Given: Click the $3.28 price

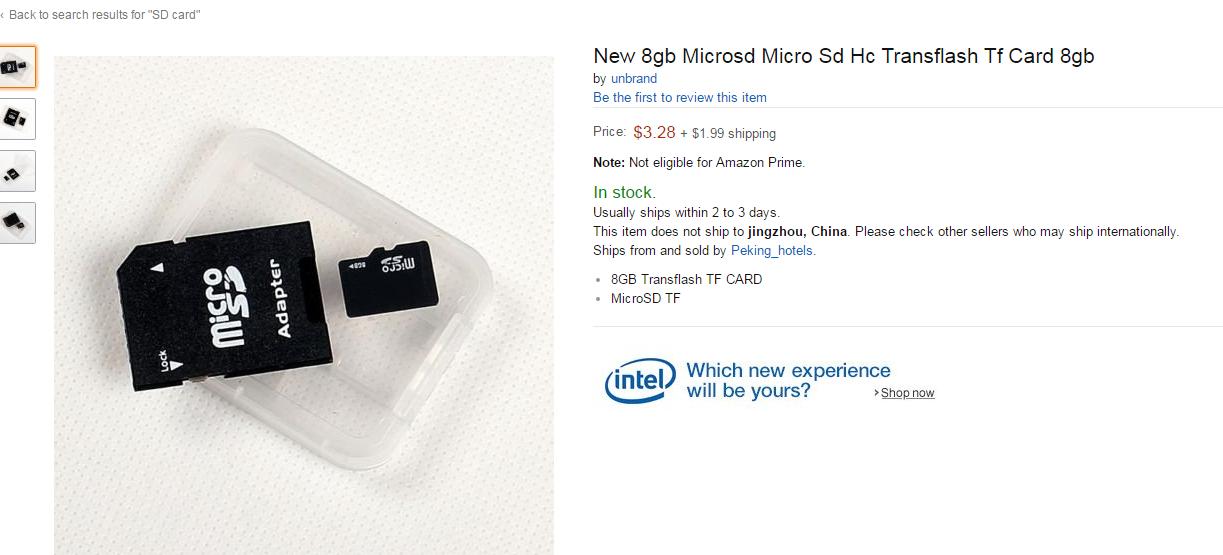Looking at the screenshot, I should (654, 132).
